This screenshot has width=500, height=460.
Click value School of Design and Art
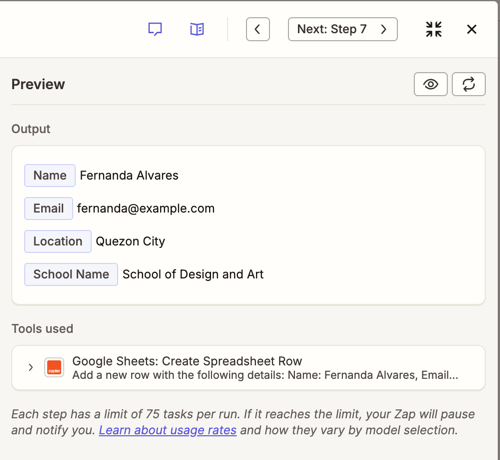(193, 274)
